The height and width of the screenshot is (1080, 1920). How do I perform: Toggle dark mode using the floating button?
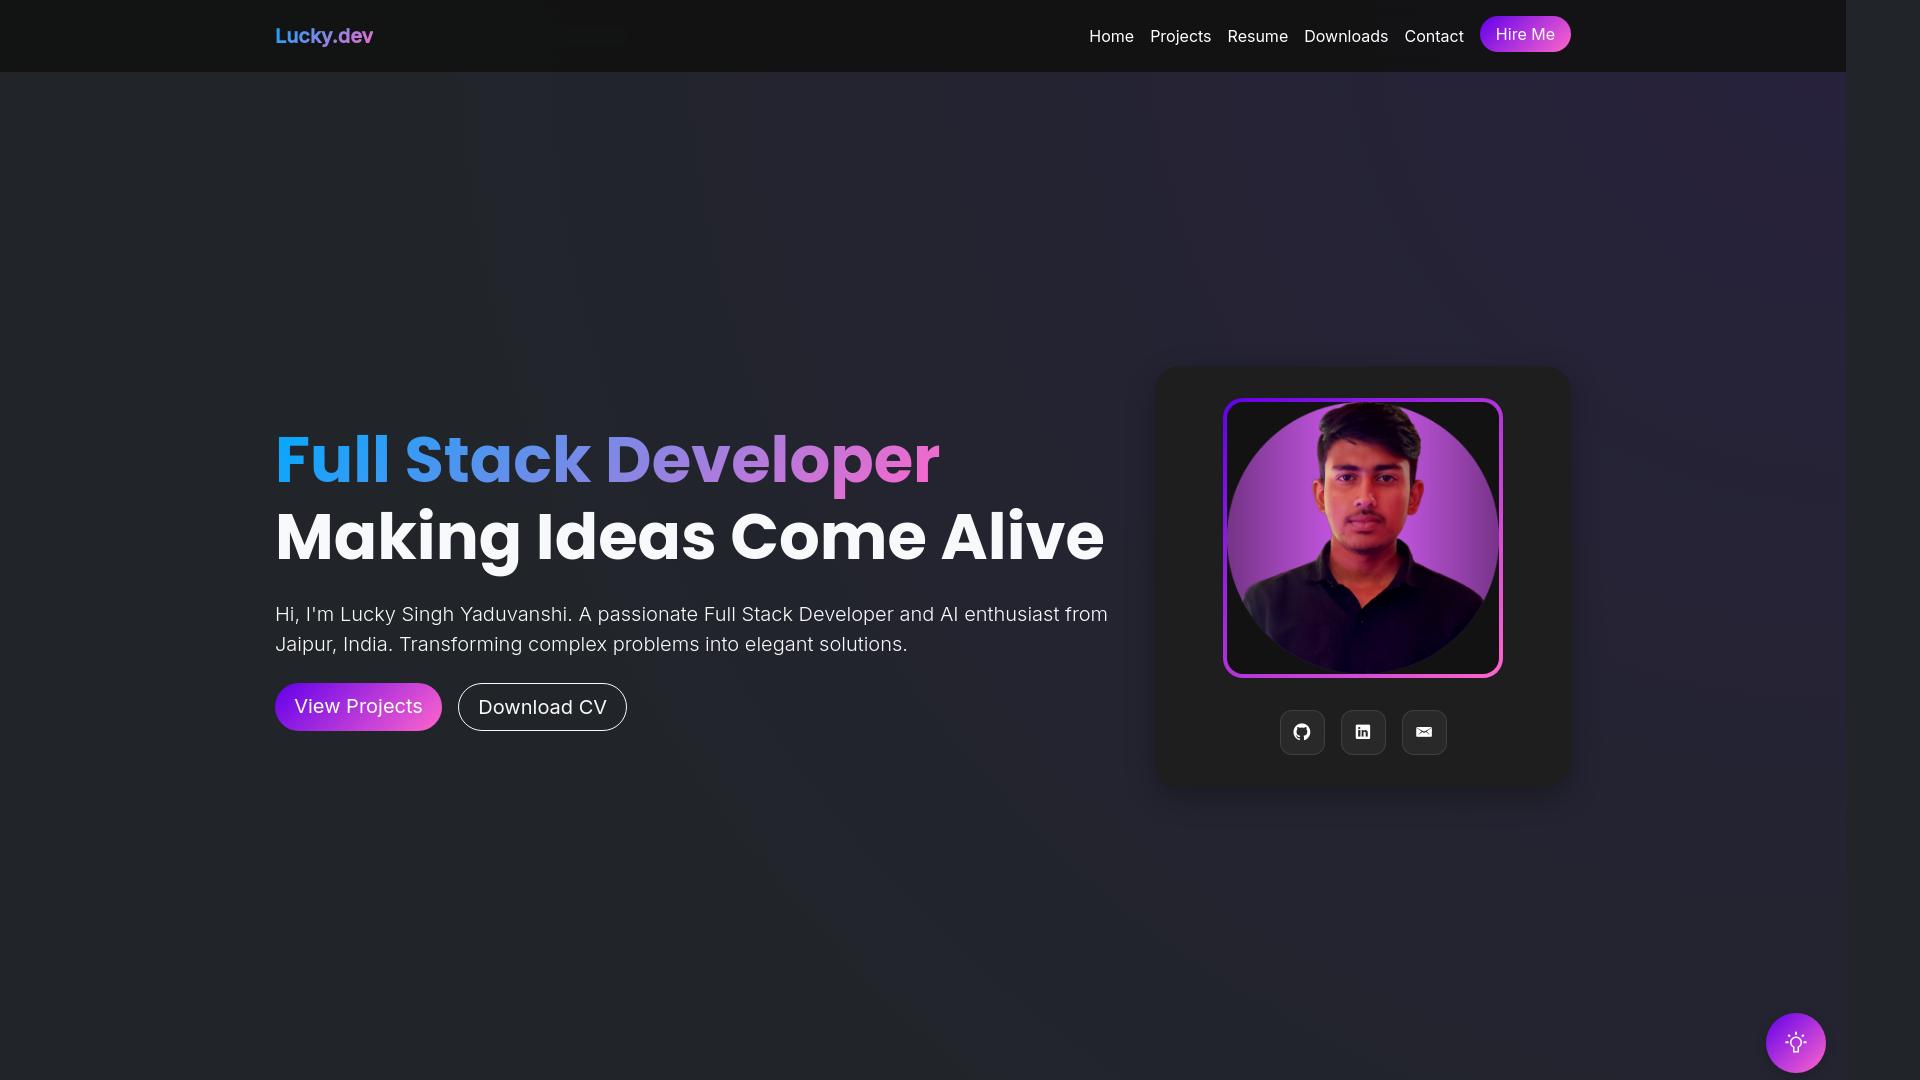tap(1795, 1042)
